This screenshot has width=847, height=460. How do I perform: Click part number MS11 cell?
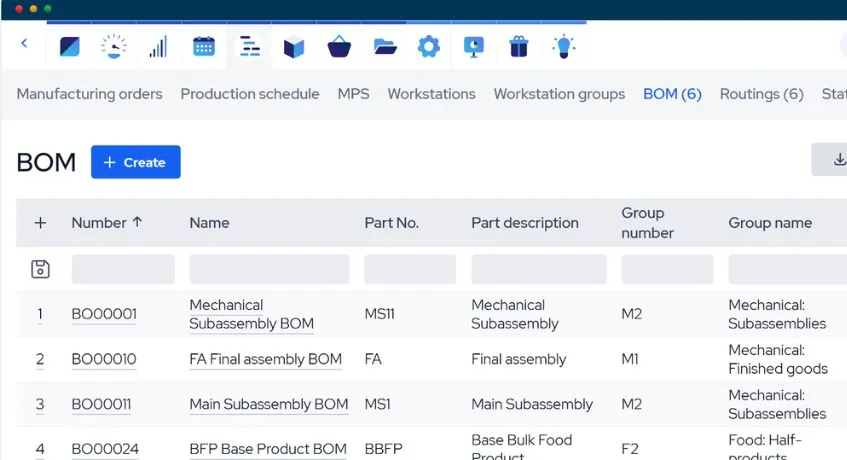pos(380,314)
